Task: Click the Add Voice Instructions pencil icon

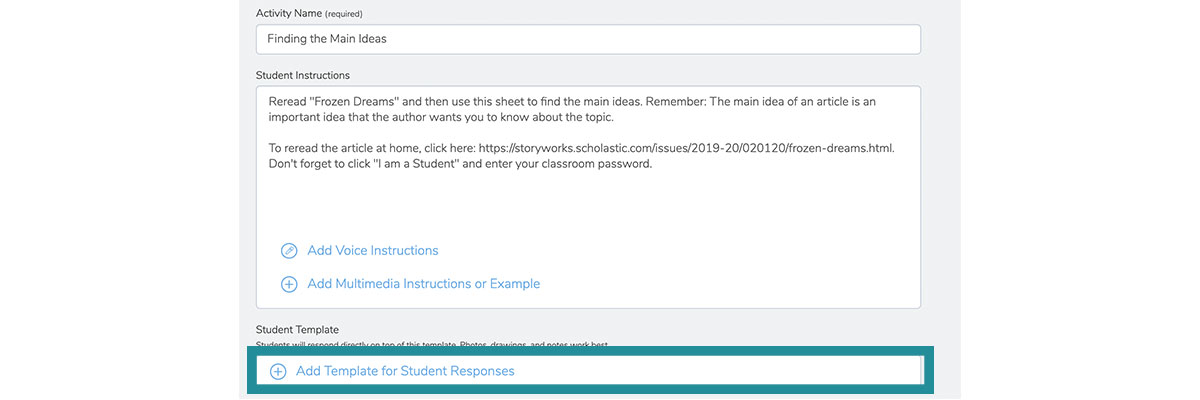Action: 289,251
